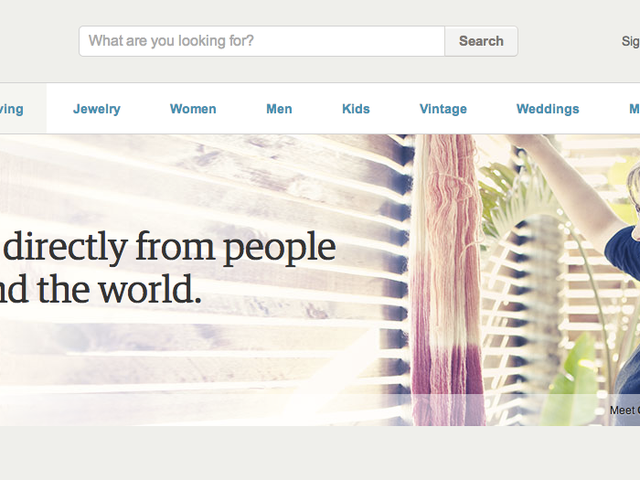This screenshot has width=640, height=480.
Task: Select the cut-off category right of Weddings
Action: coord(634,109)
